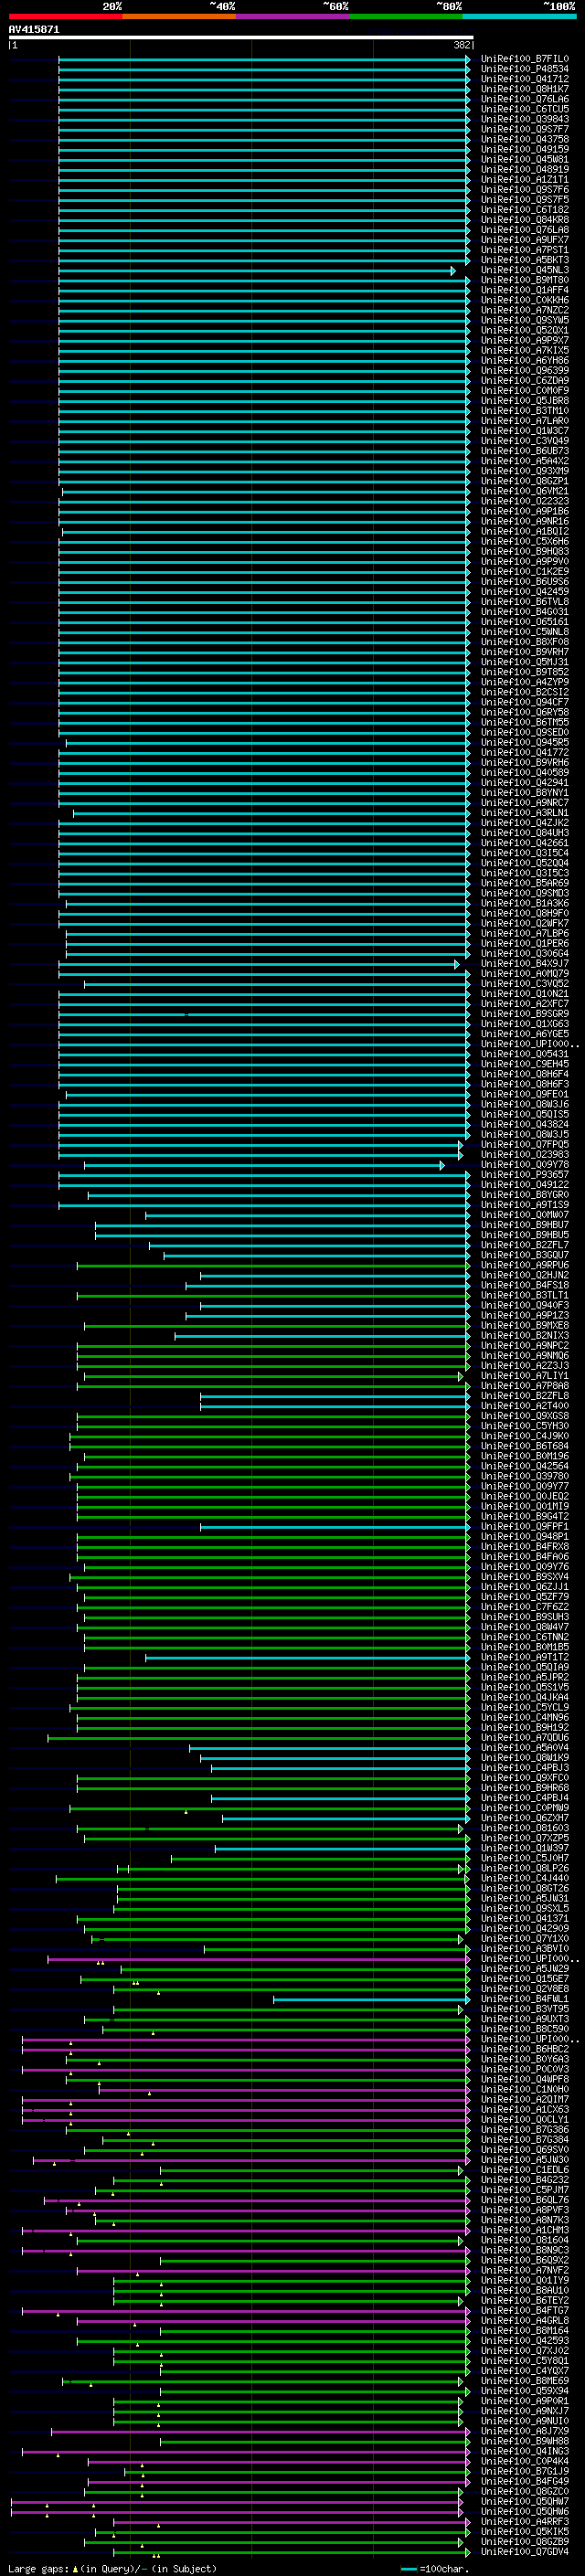Select label UniRef100_A9UFX7
This screenshot has width=585, height=2576.
(524, 240)
